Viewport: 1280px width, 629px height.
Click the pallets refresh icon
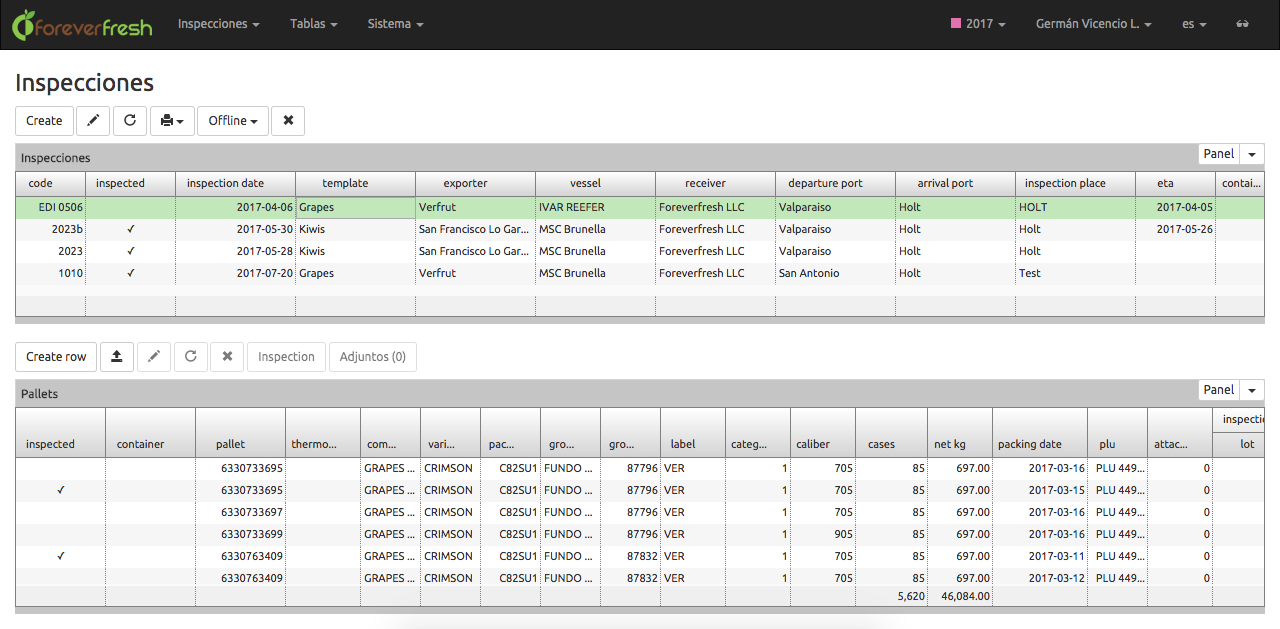(x=190, y=357)
